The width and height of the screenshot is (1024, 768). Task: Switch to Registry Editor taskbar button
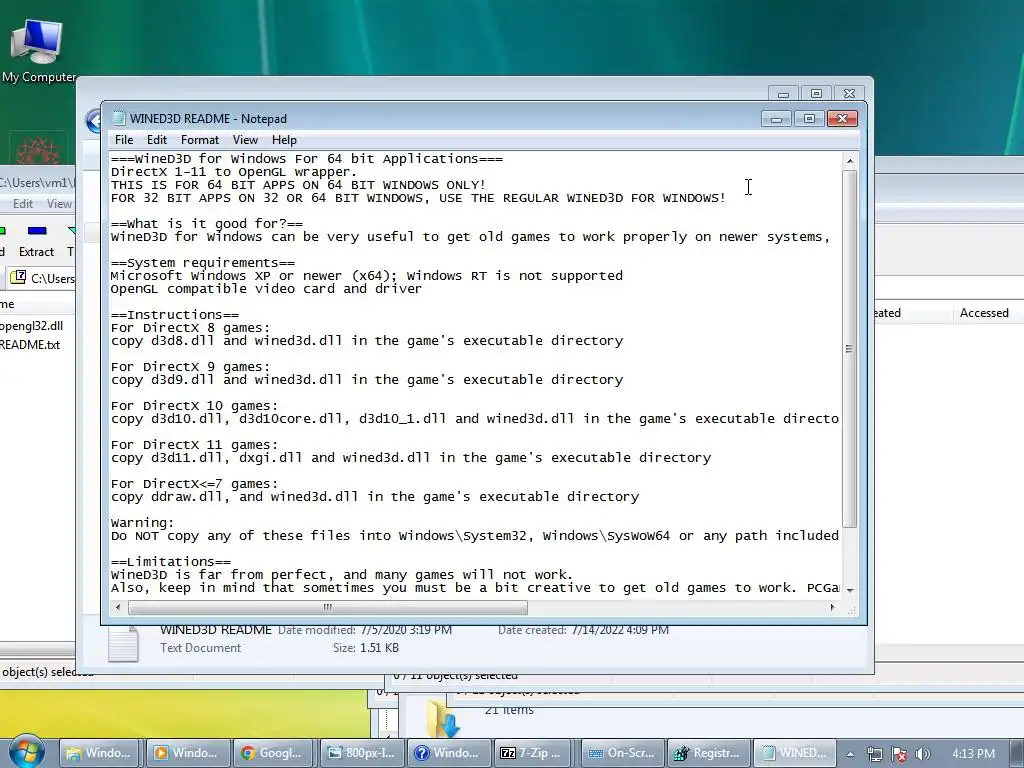[x=709, y=753]
